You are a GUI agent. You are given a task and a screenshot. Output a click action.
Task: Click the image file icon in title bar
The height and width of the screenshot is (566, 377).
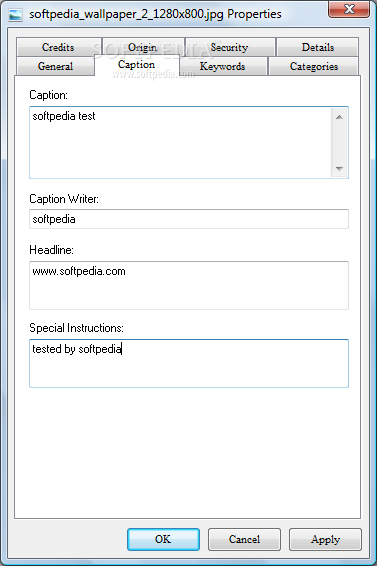(16, 14)
